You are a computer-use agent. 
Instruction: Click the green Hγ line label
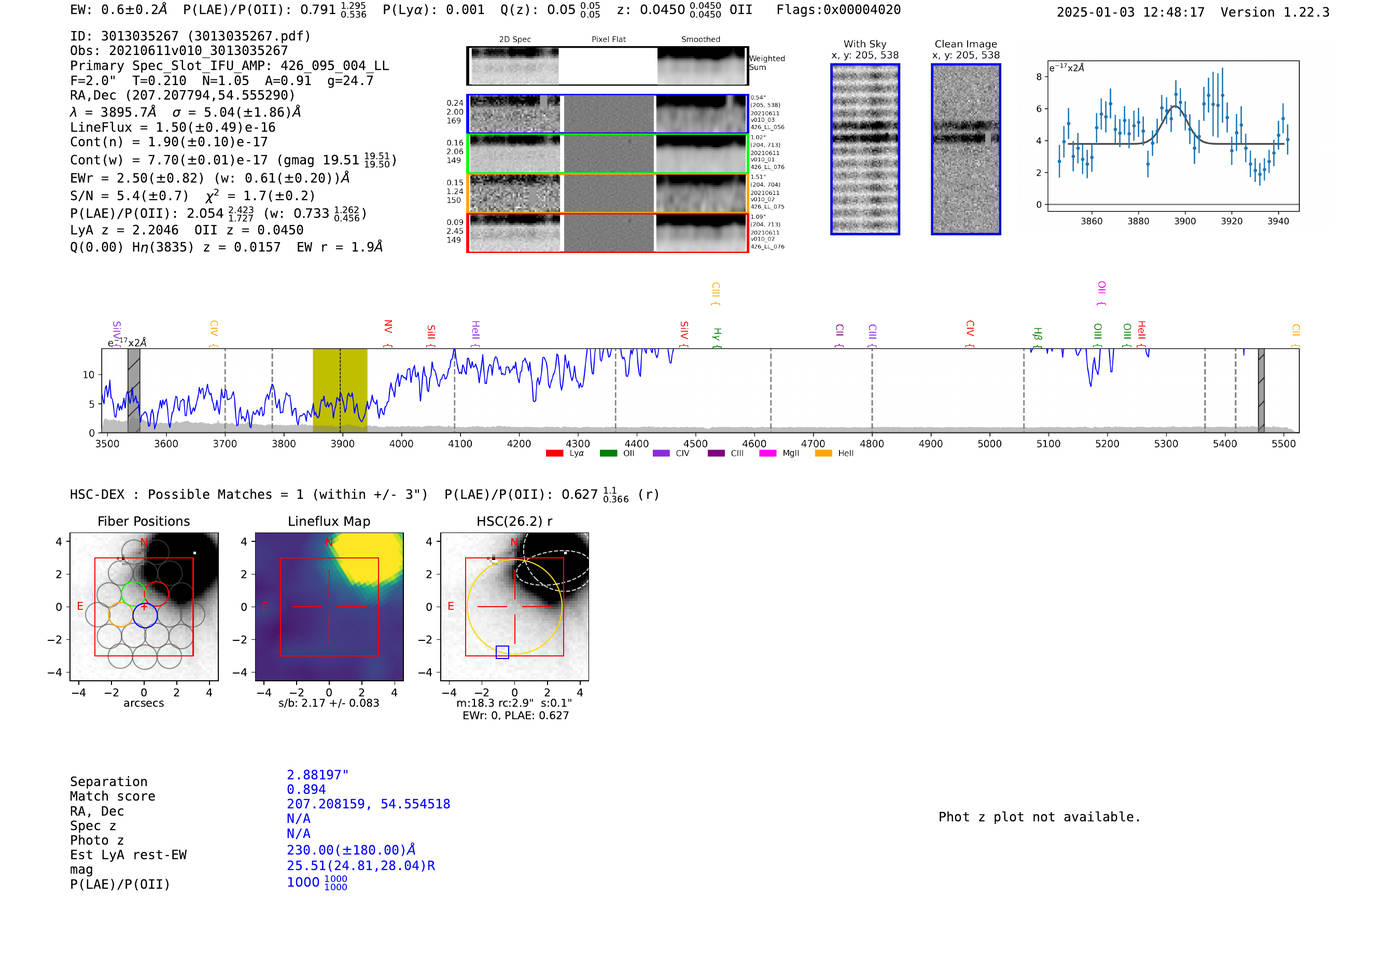[x=716, y=336]
